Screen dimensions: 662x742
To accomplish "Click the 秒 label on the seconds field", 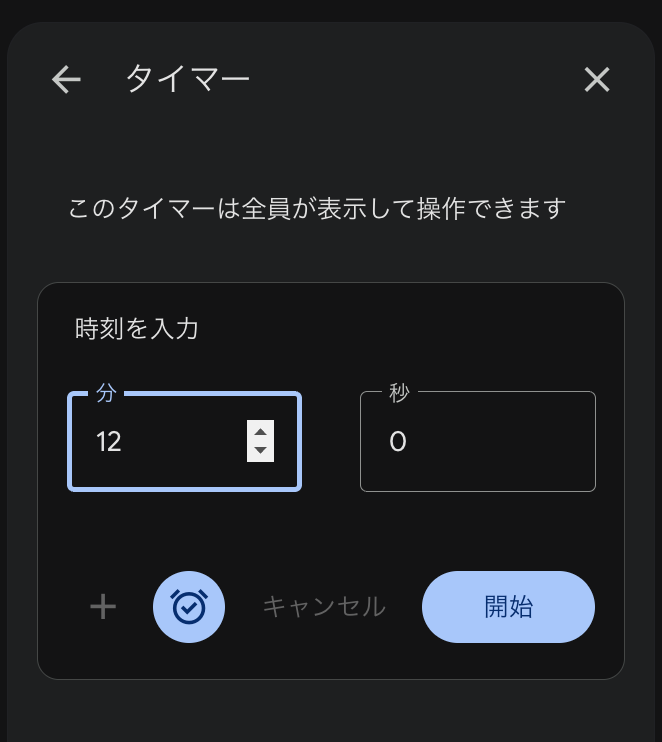I will pyautogui.click(x=399, y=393).
